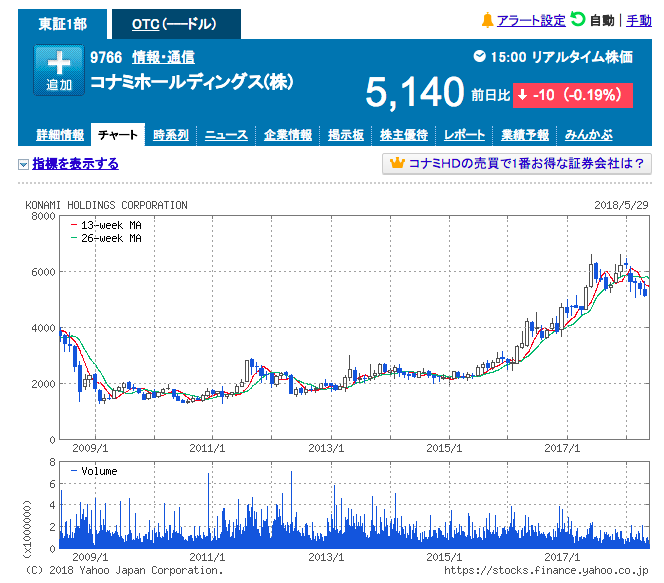
Task: Expand the 指標を表示する arrow toggle
Action: (x=23, y=164)
